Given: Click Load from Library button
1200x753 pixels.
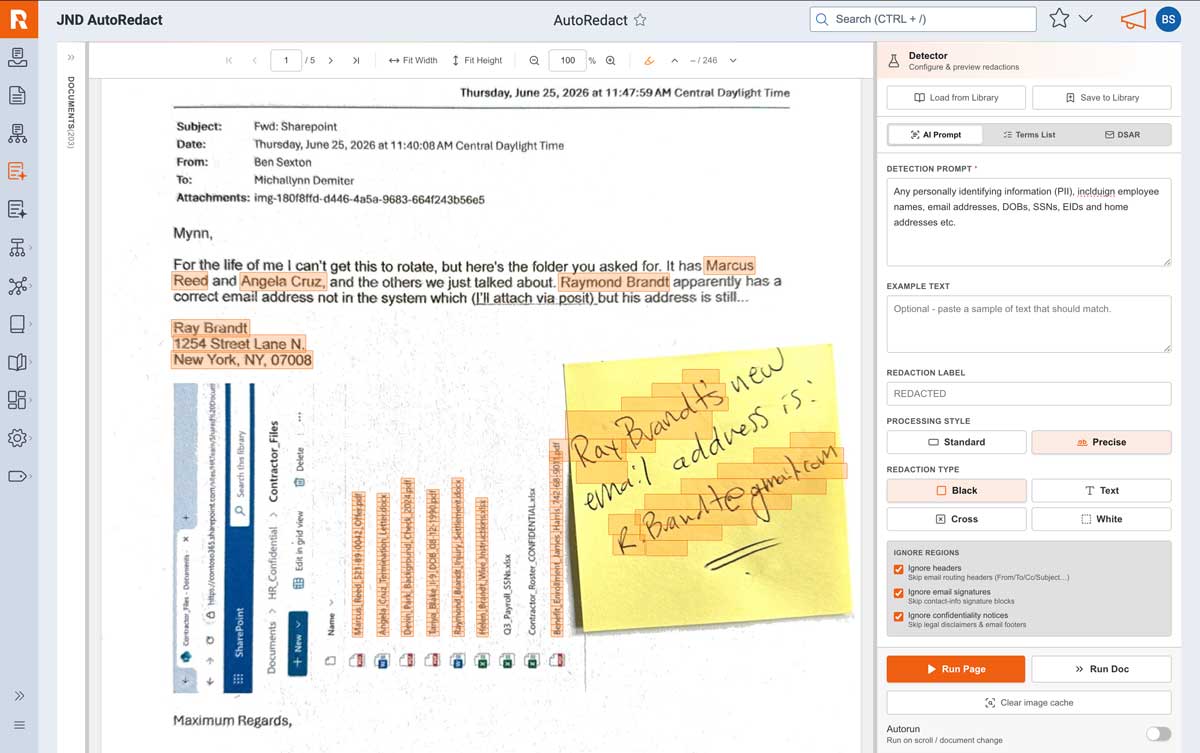Looking at the screenshot, I should [956, 98].
